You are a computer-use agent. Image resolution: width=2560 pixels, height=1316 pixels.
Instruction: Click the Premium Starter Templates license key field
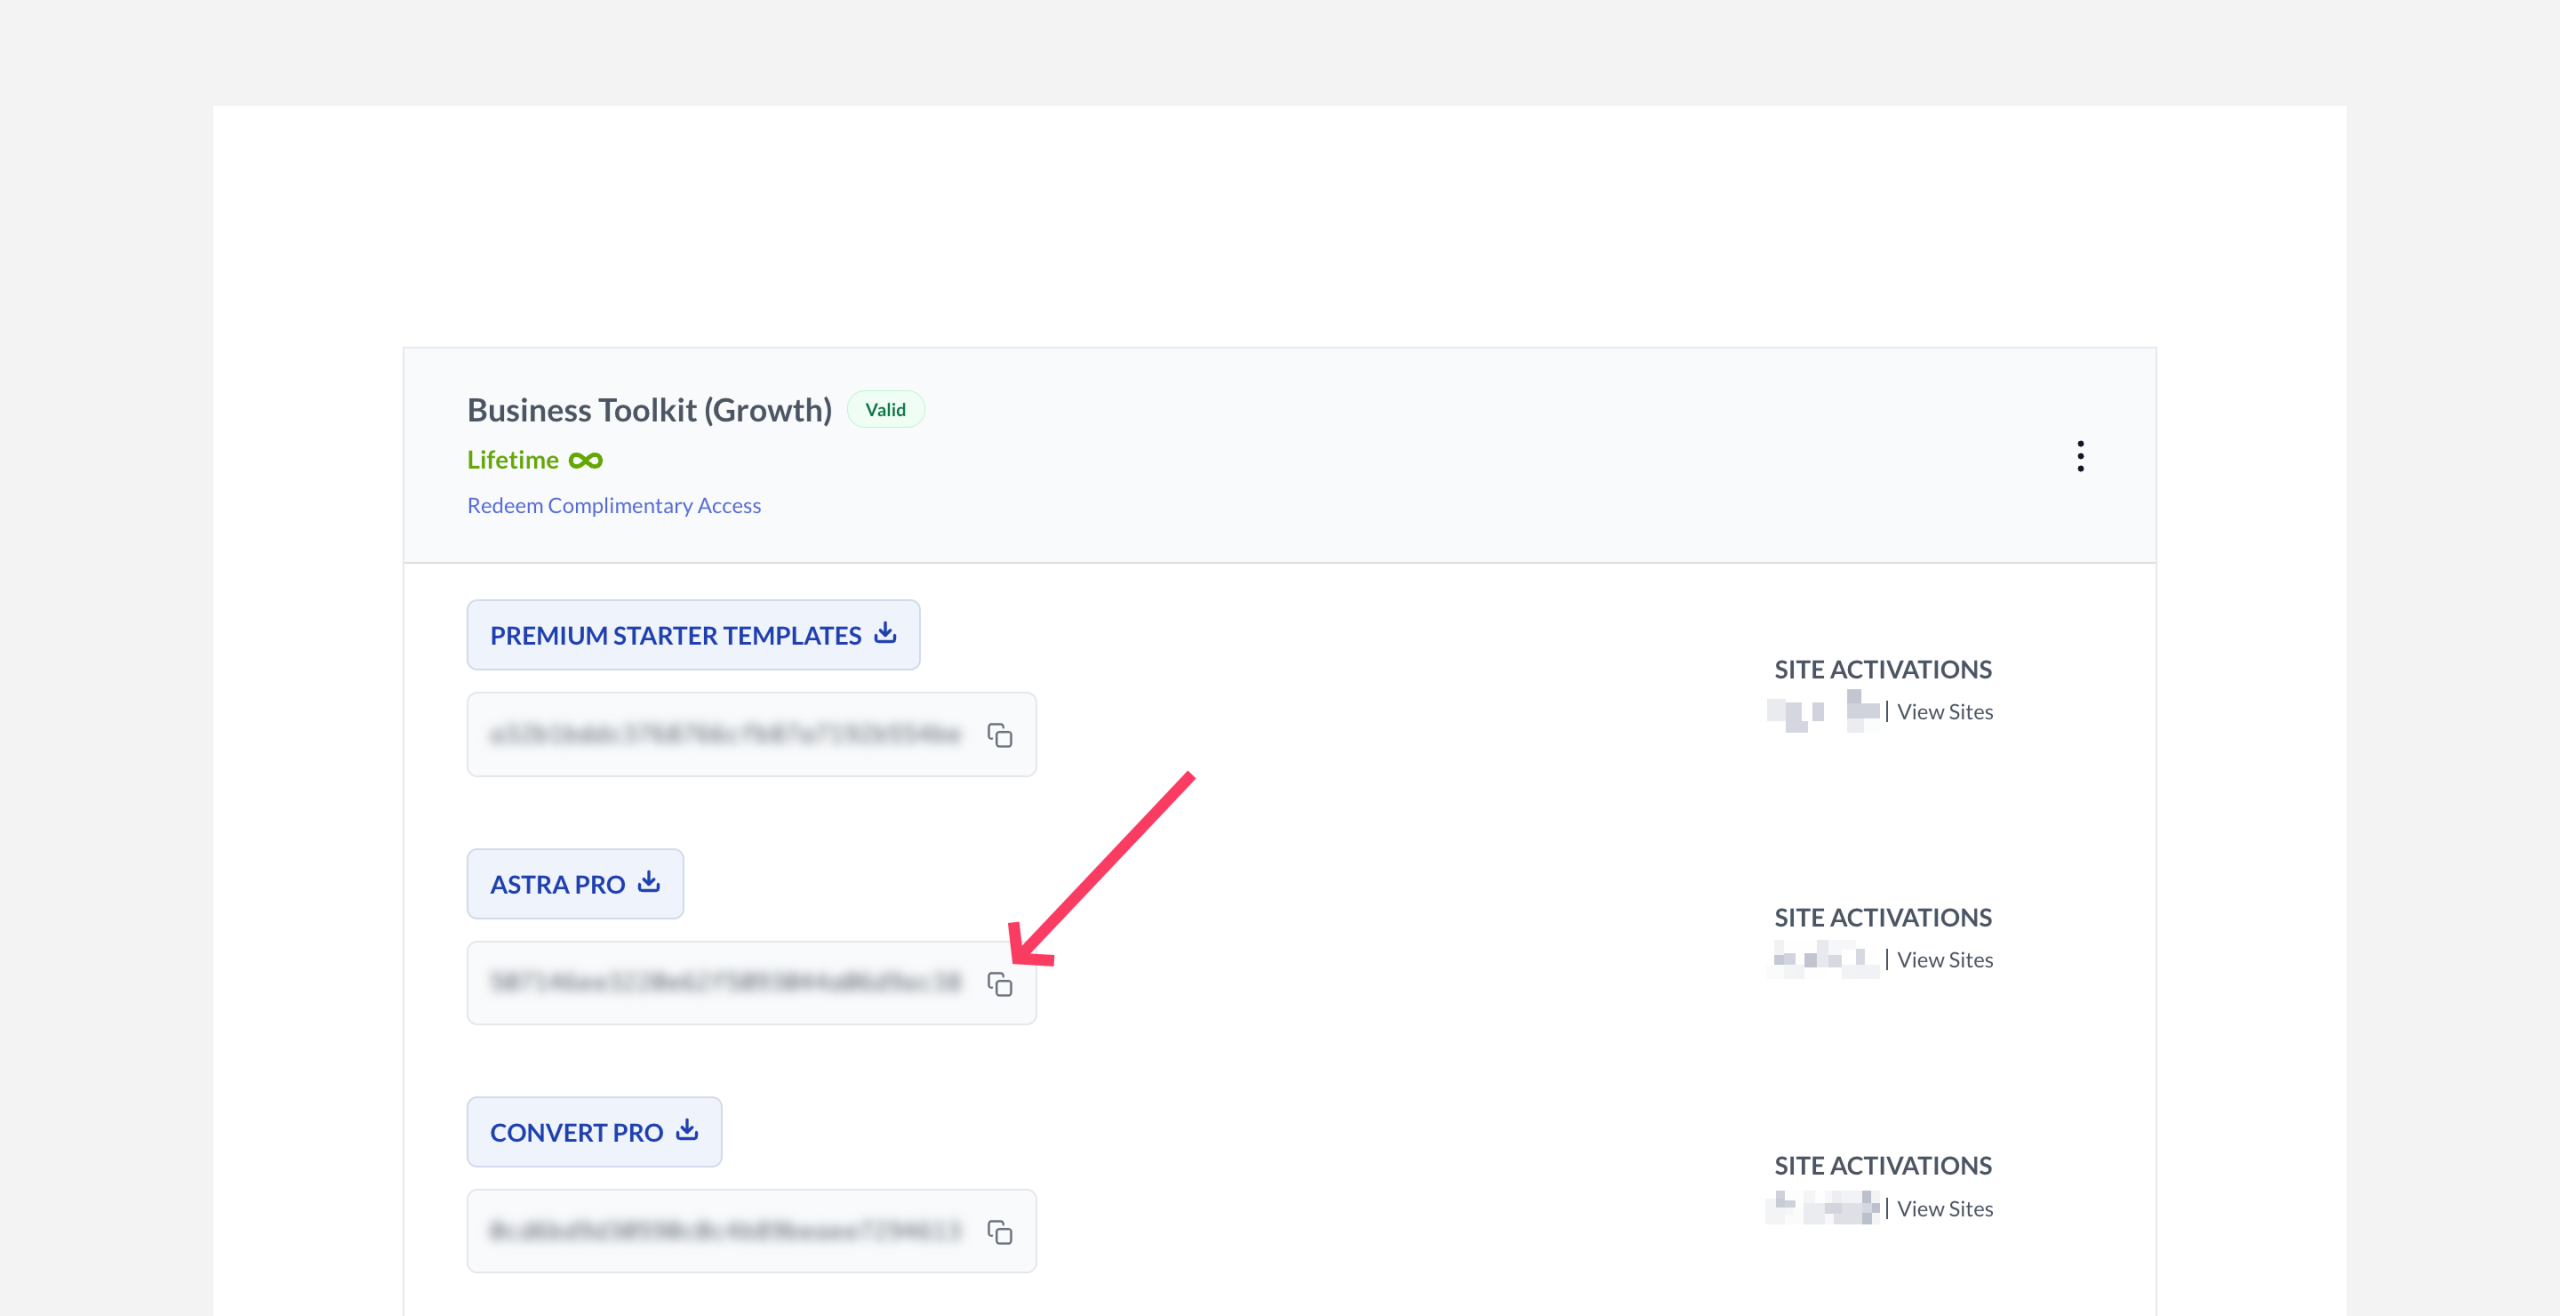(752, 734)
